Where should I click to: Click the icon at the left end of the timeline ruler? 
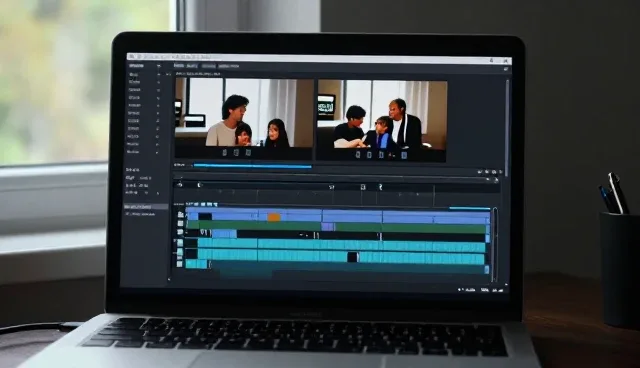tap(180, 185)
